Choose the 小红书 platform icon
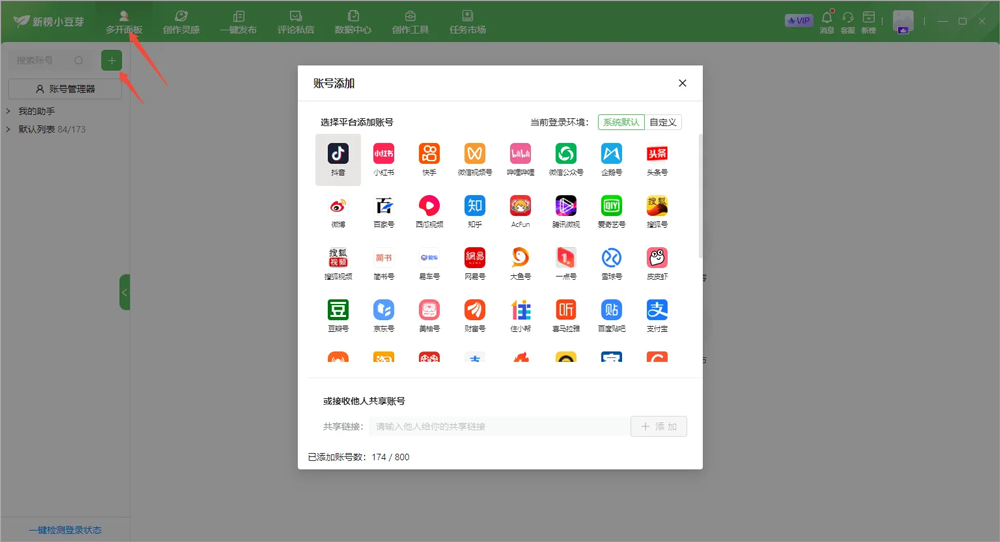Viewport: 1000px width, 542px height. click(384, 158)
